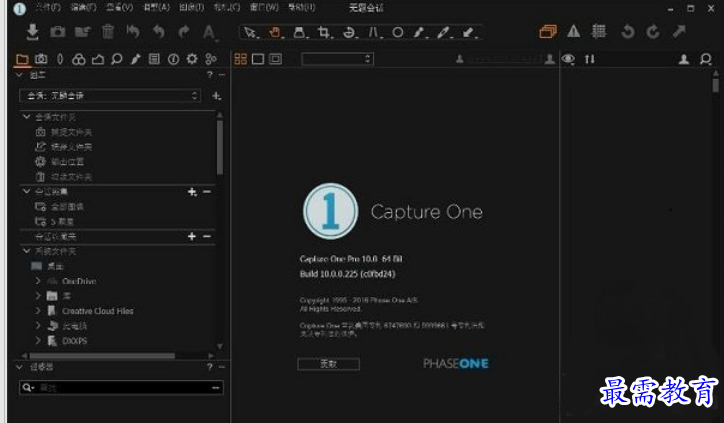Click the Rotate left toolbar icon
724x423 pixels.
627,31
